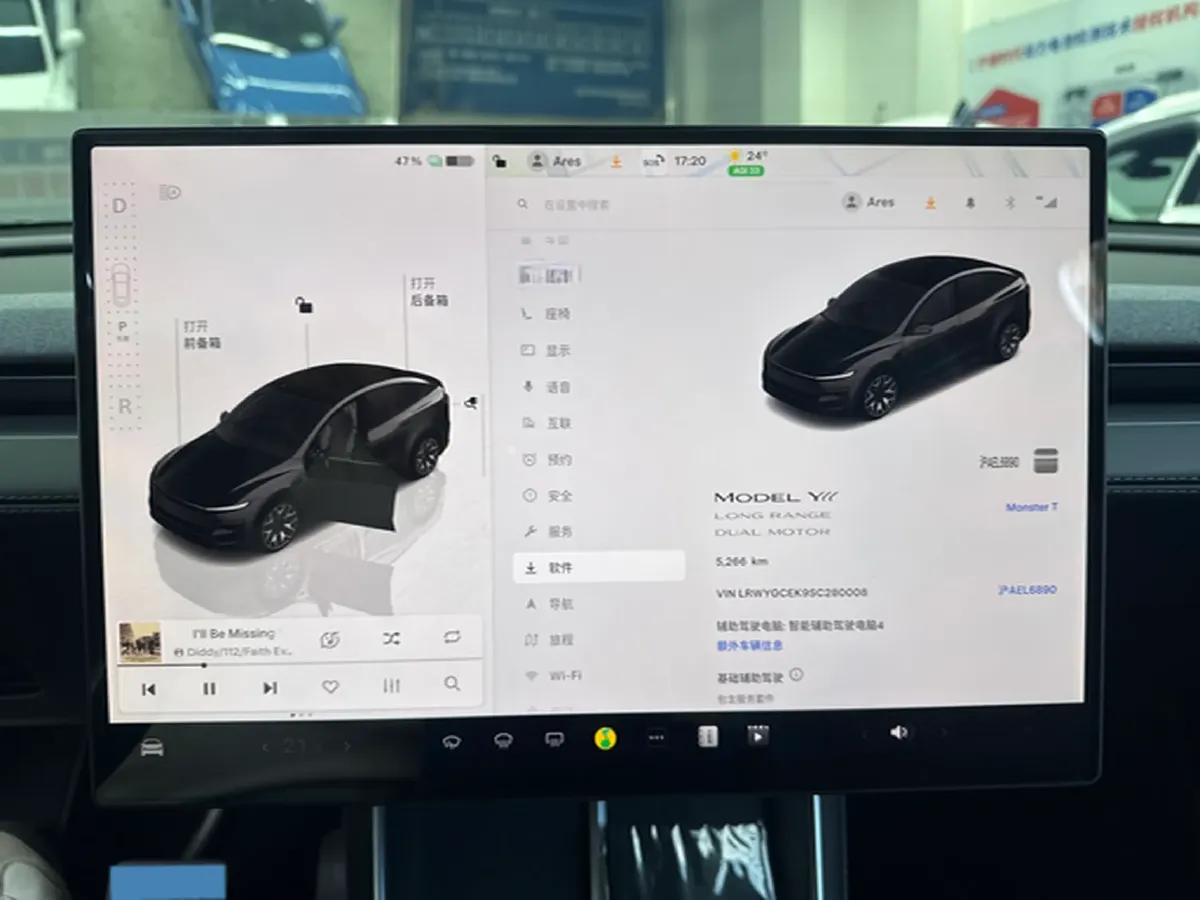The height and width of the screenshot is (900, 1200).
Task: Decrease volume with arrow left of speaker
Action: [864, 733]
